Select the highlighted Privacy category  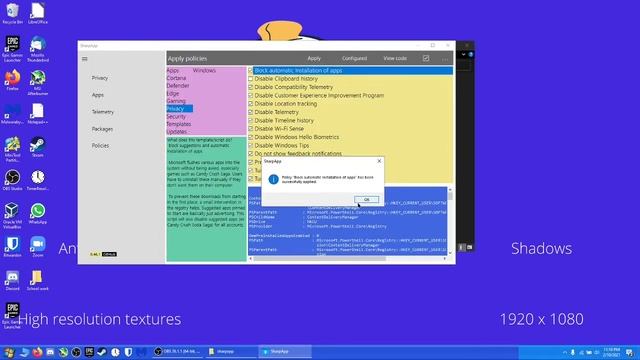(x=179, y=109)
